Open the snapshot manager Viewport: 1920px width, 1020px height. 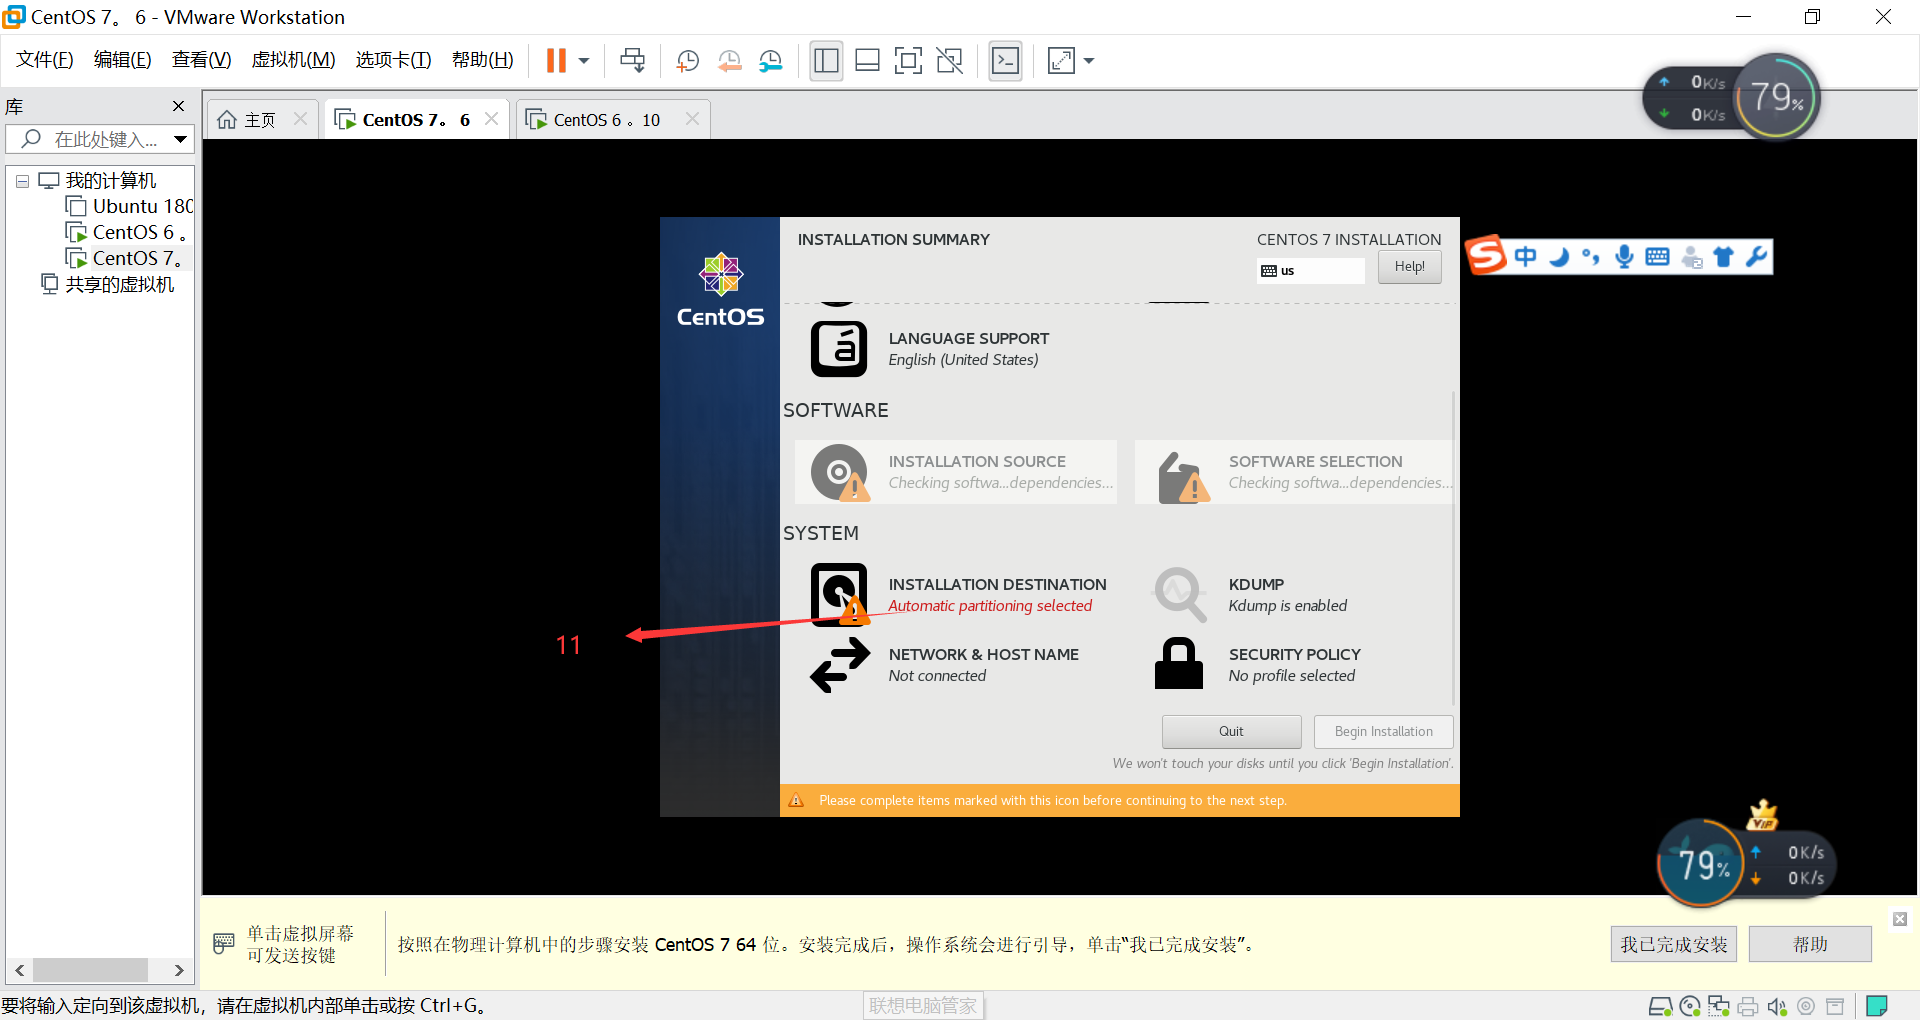point(770,61)
